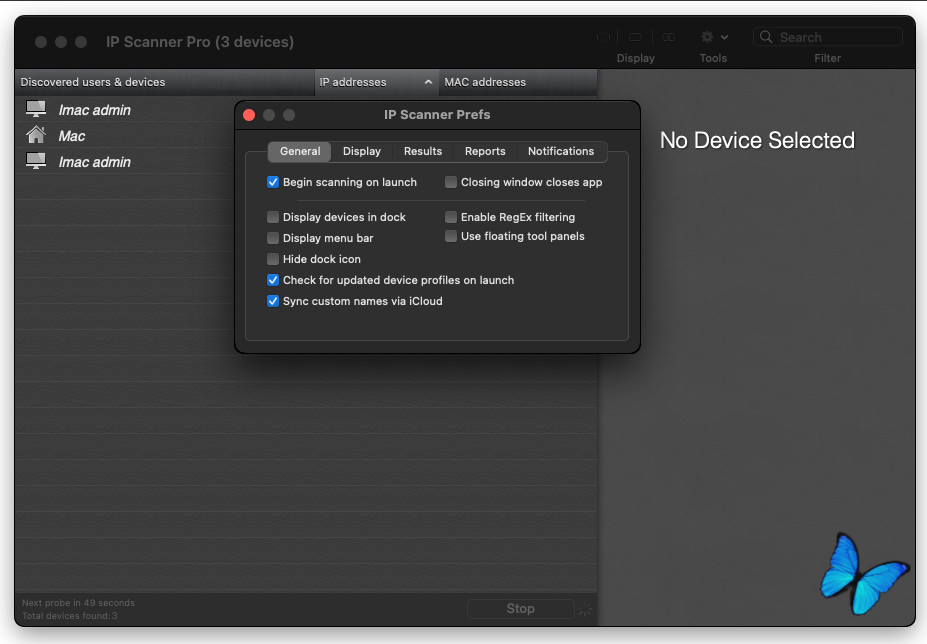Open the Tools gear menu
927x644 pixels.
tap(714, 37)
